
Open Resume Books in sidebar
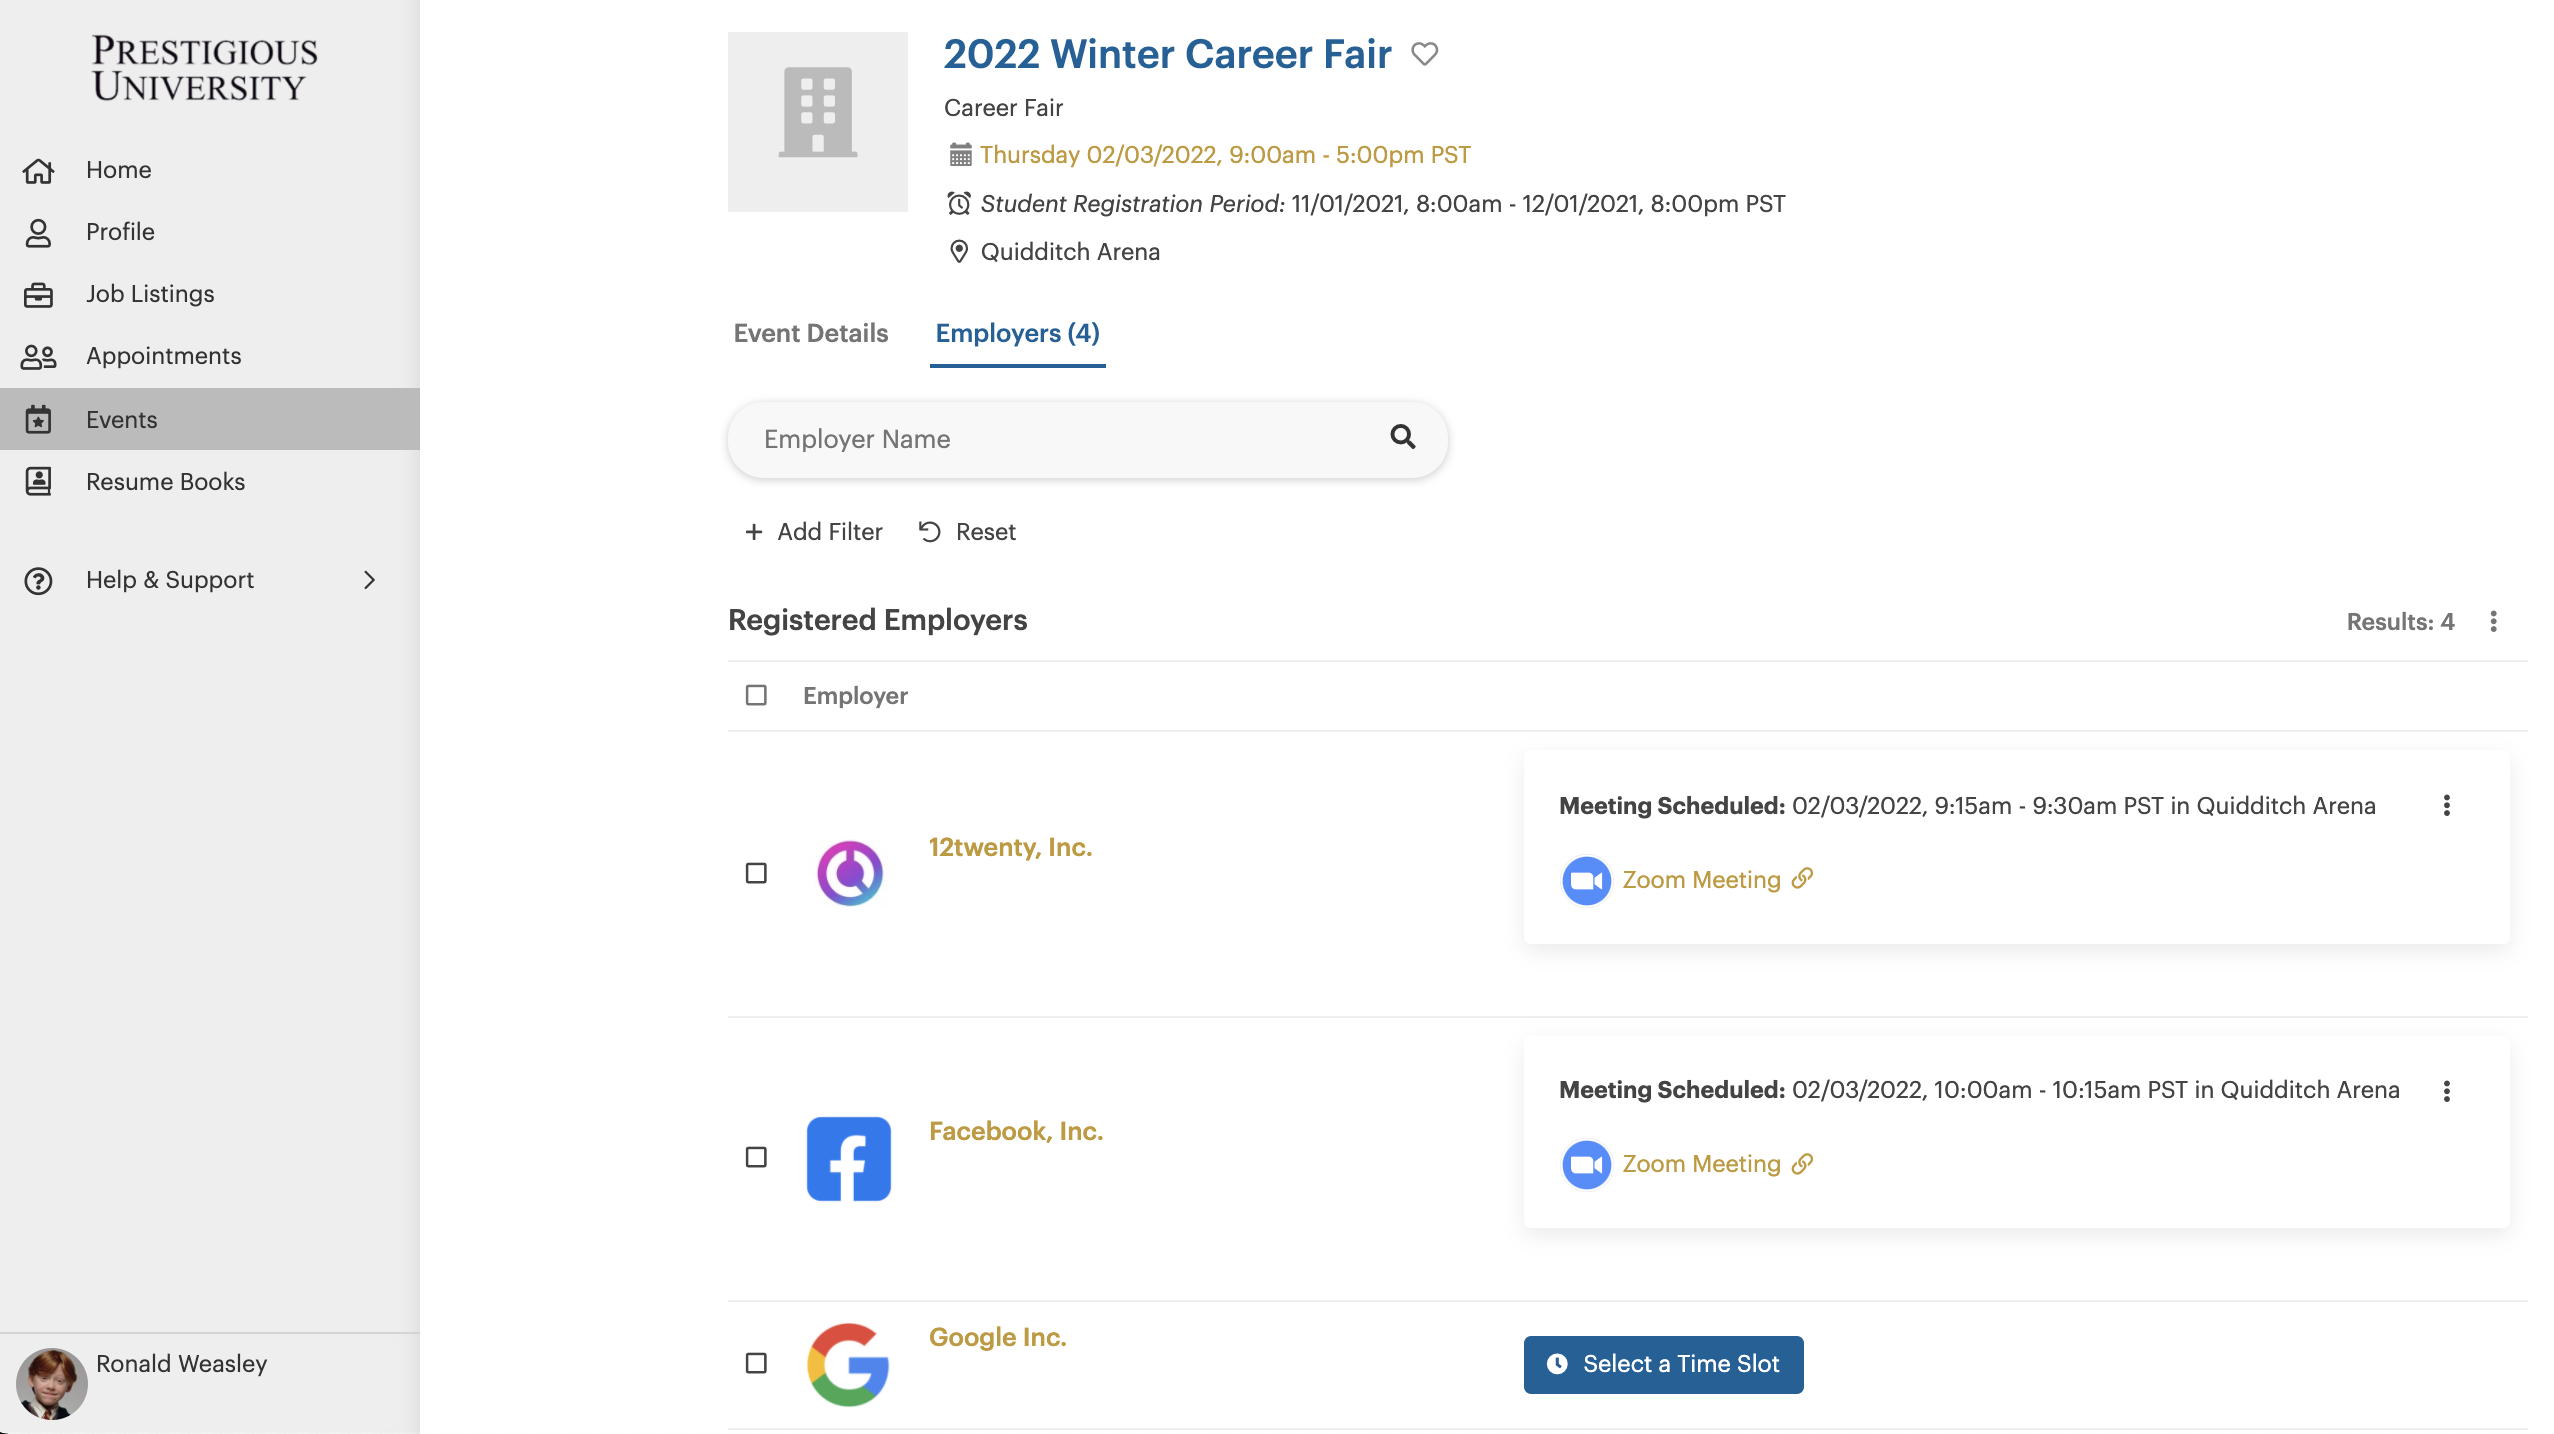[165, 482]
